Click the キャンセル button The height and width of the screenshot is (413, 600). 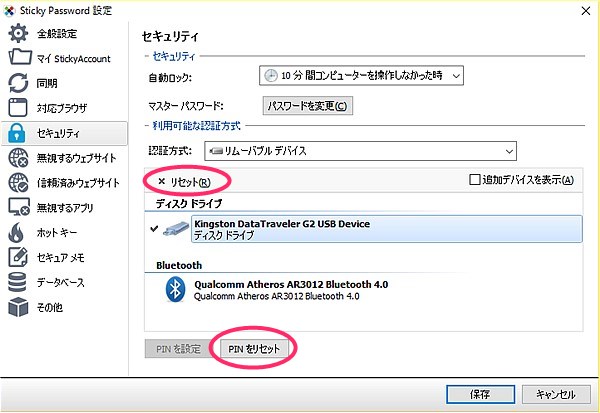556,394
